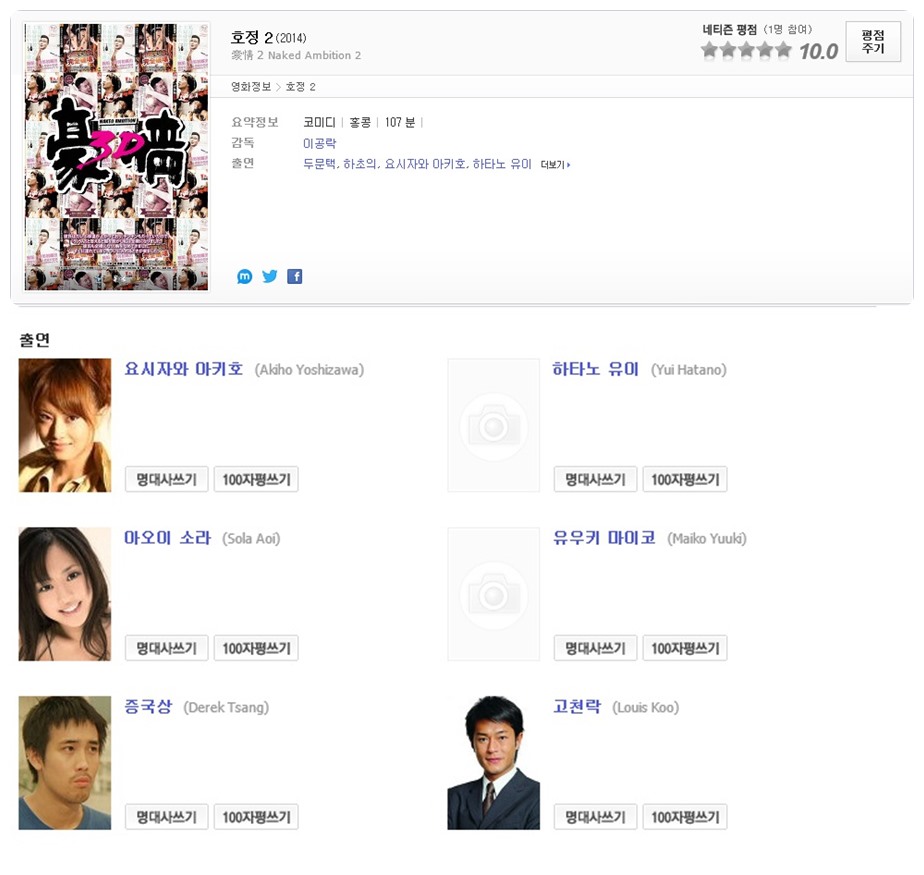Open Louis Koo profile photo
Image resolution: width=924 pixels, height=875 pixels.
click(493, 763)
